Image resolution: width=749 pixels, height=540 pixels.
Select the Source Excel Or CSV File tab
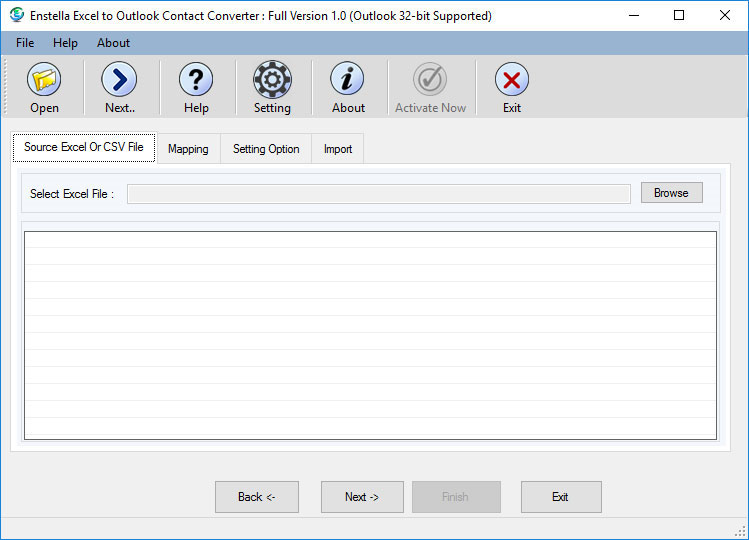84,147
